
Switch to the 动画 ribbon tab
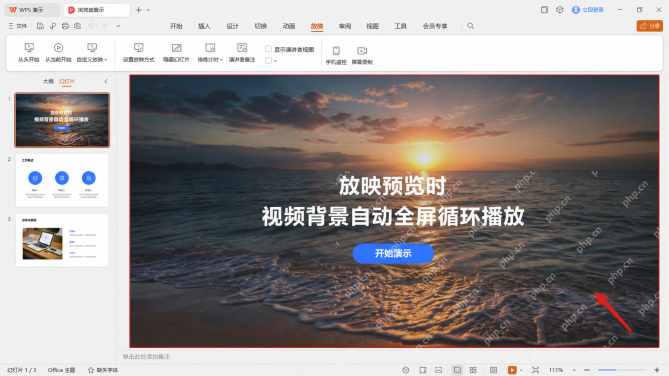pos(289,26)
